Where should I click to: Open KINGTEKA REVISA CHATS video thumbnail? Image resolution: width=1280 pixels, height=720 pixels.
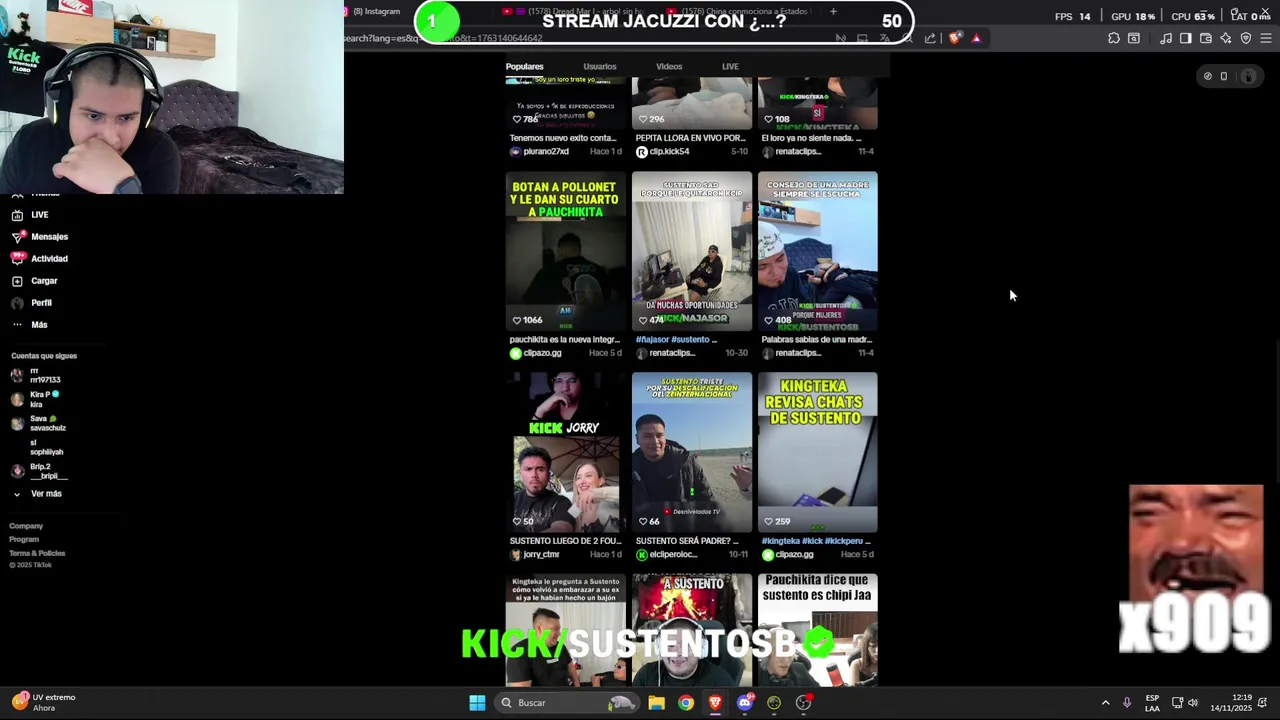point(817,452)
